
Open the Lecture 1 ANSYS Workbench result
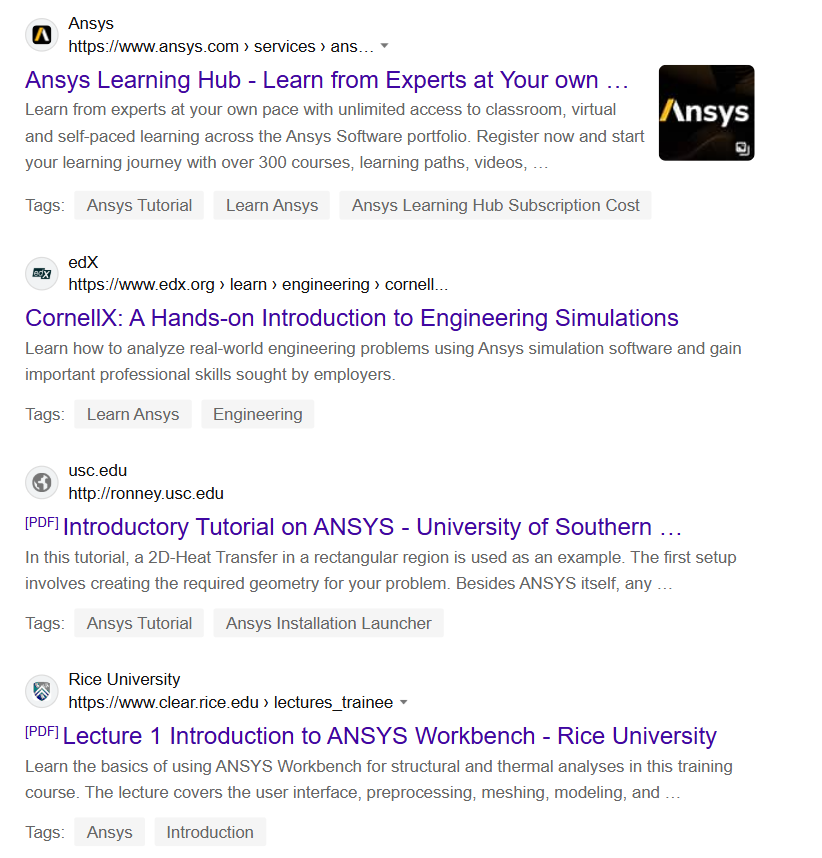click(x=389, y=736)
